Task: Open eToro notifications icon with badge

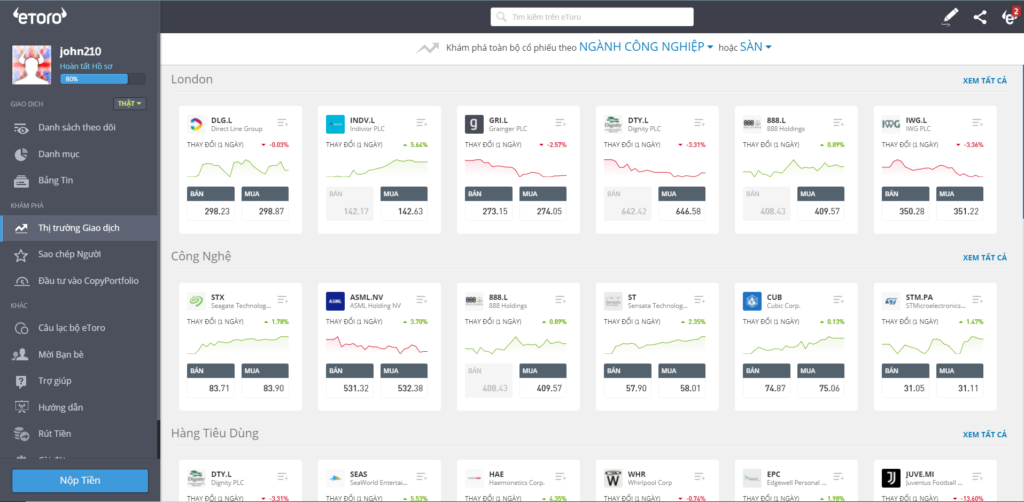Action: [1010, 16]
